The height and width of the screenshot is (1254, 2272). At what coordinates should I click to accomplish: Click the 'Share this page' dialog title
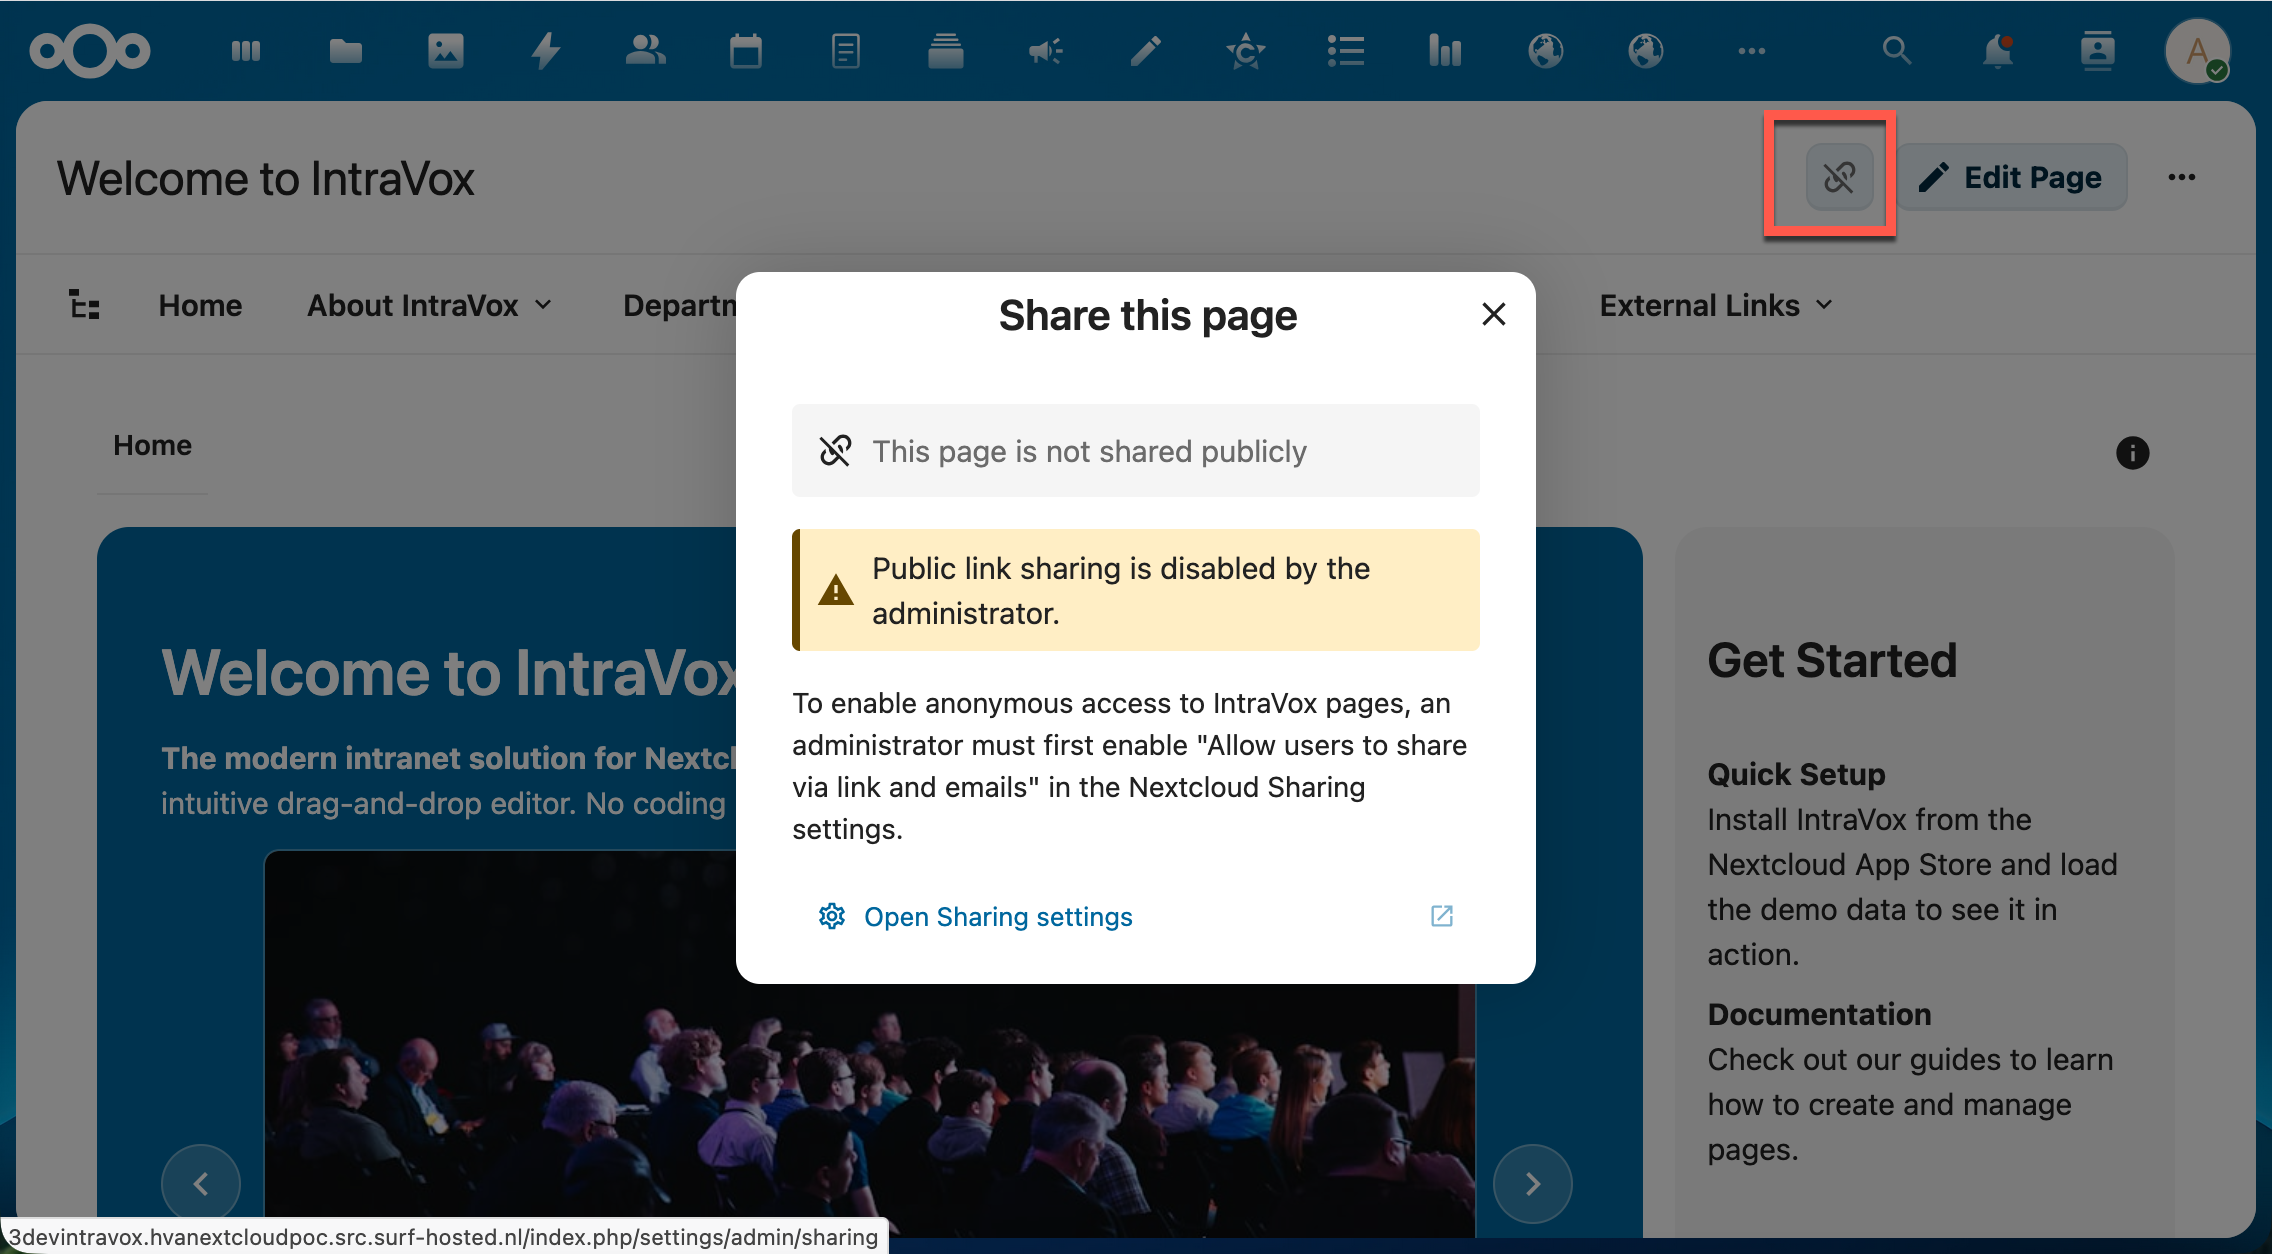(1147, 316)
